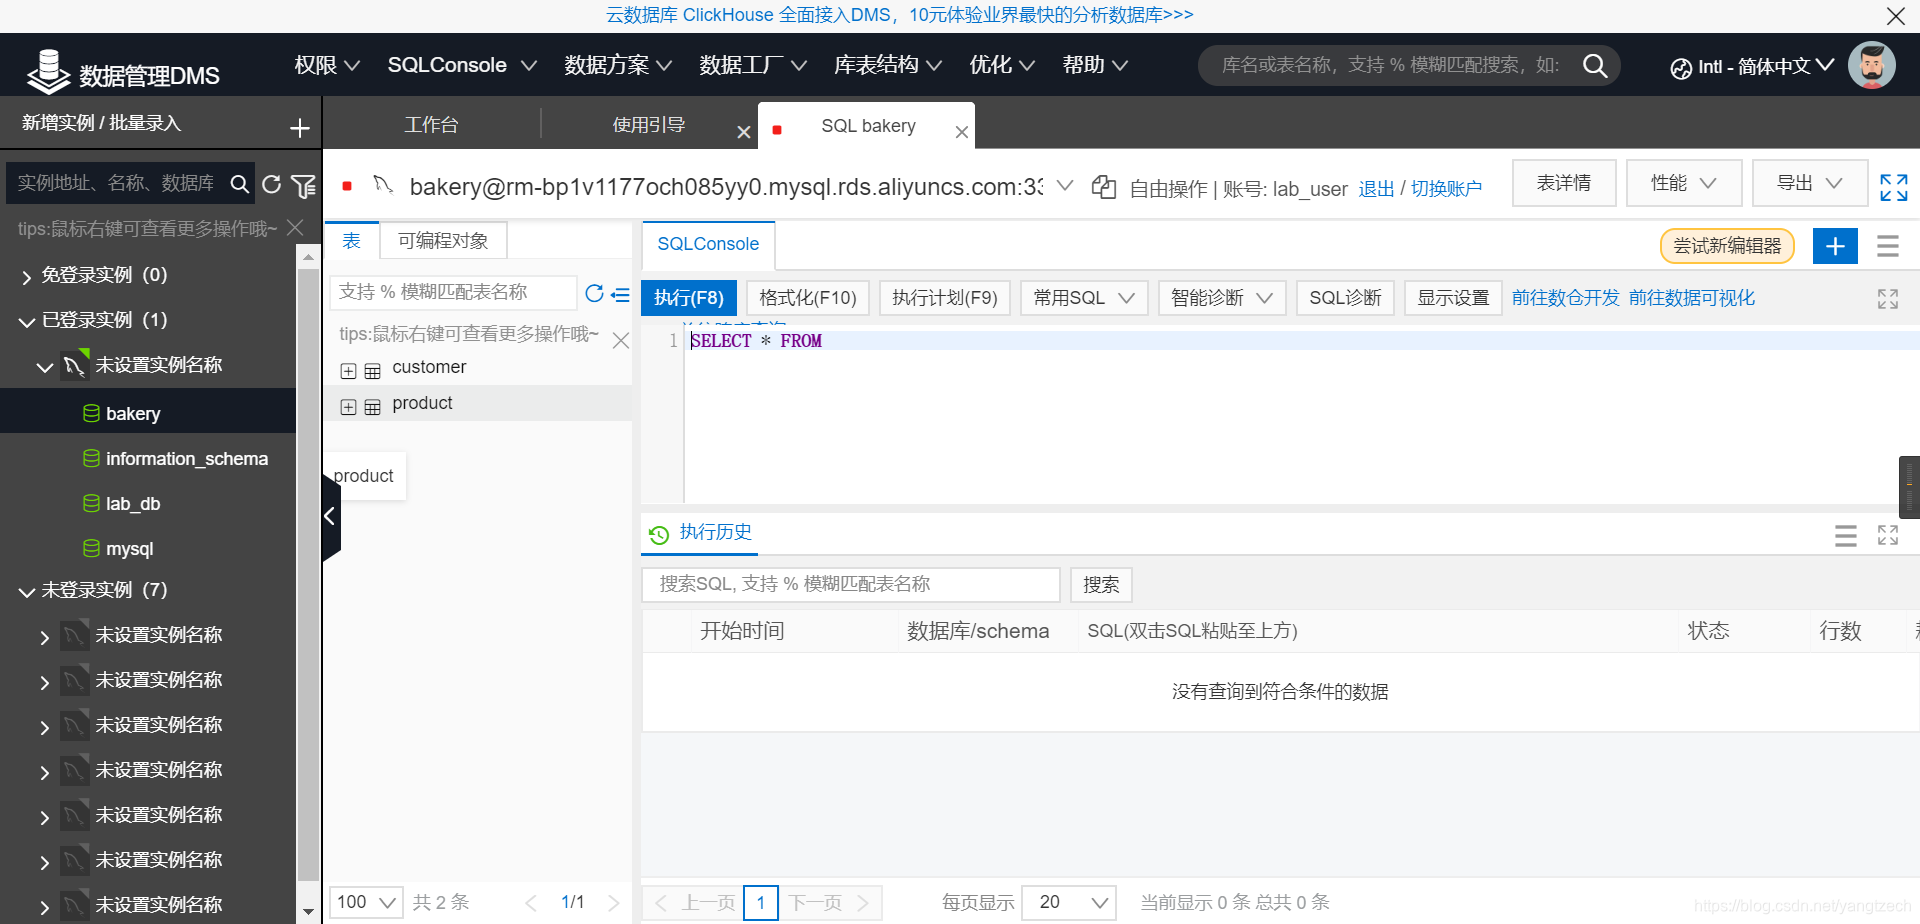Screen dimensions: 1920x924
Task: Open the user avatar profile
Action: [x=1871, y=66]
